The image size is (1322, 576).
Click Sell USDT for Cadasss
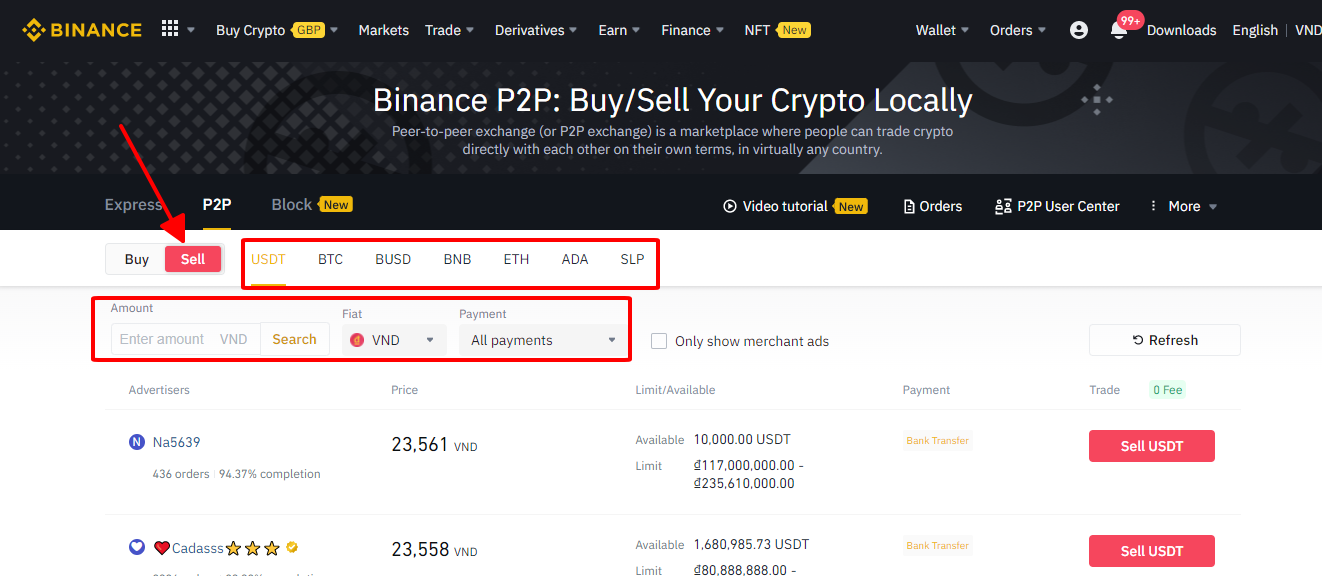(x=1152, y=551)
